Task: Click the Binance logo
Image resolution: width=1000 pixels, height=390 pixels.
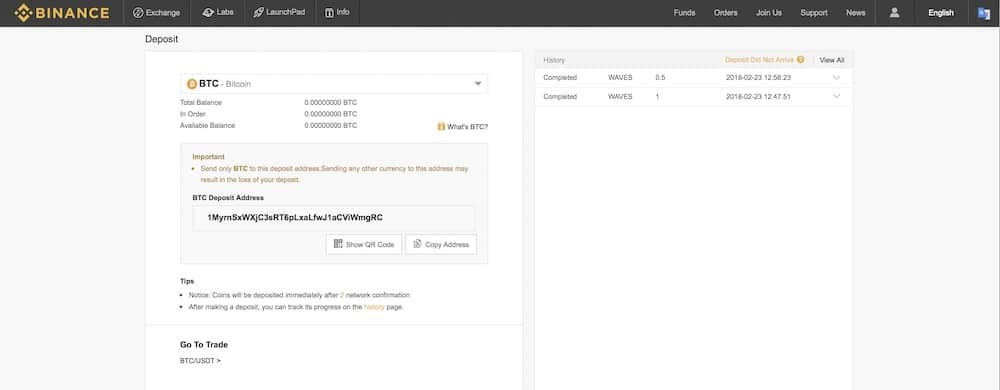Action: click(62, 13)
